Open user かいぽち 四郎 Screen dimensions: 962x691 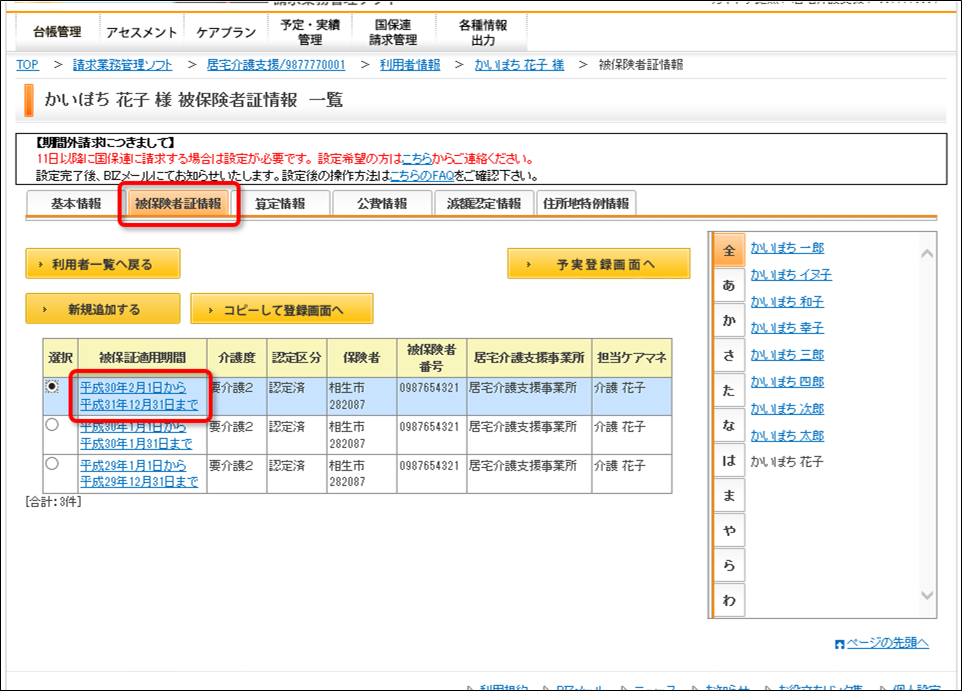(787, 382)
